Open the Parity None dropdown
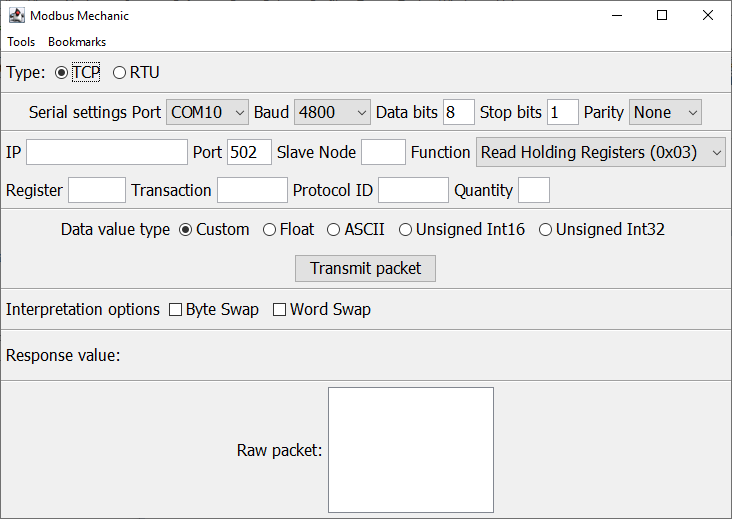The image size is (732, 519). point(665,112)
